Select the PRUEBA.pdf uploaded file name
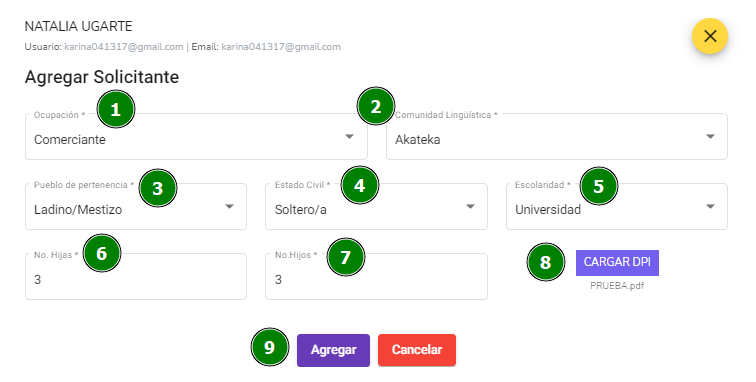Image resolution: width=756 pixels, height=382 pixels. [617, 286]
